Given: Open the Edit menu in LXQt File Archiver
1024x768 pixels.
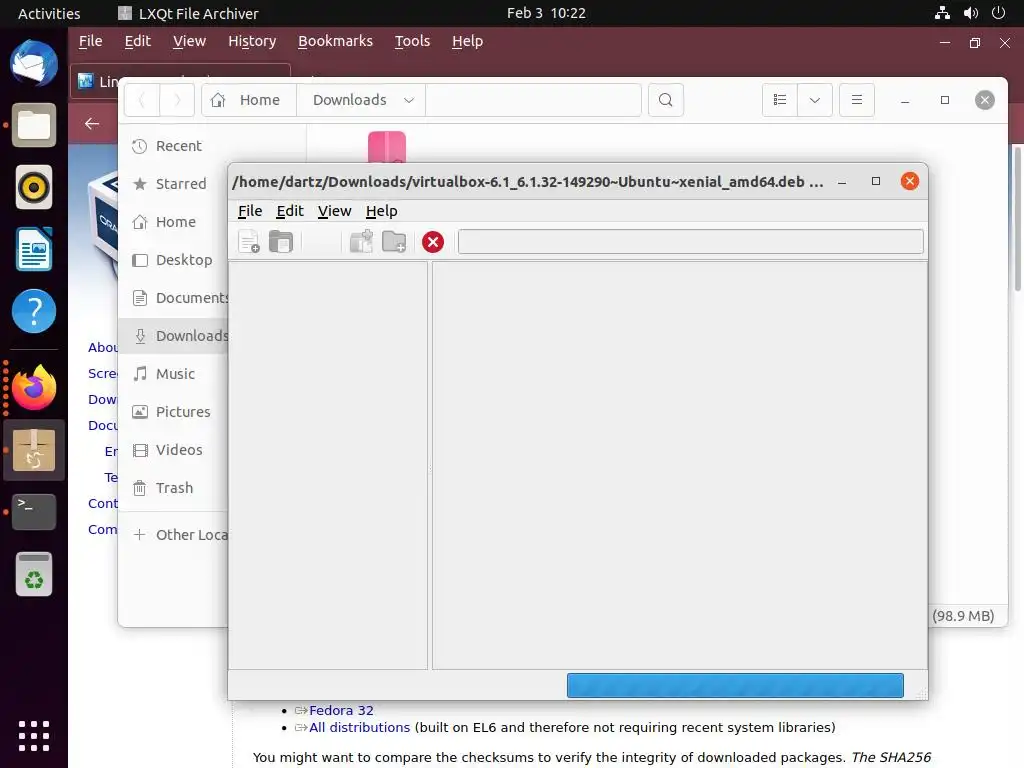Looking at the screenshot, I should [x=290, y=211].
